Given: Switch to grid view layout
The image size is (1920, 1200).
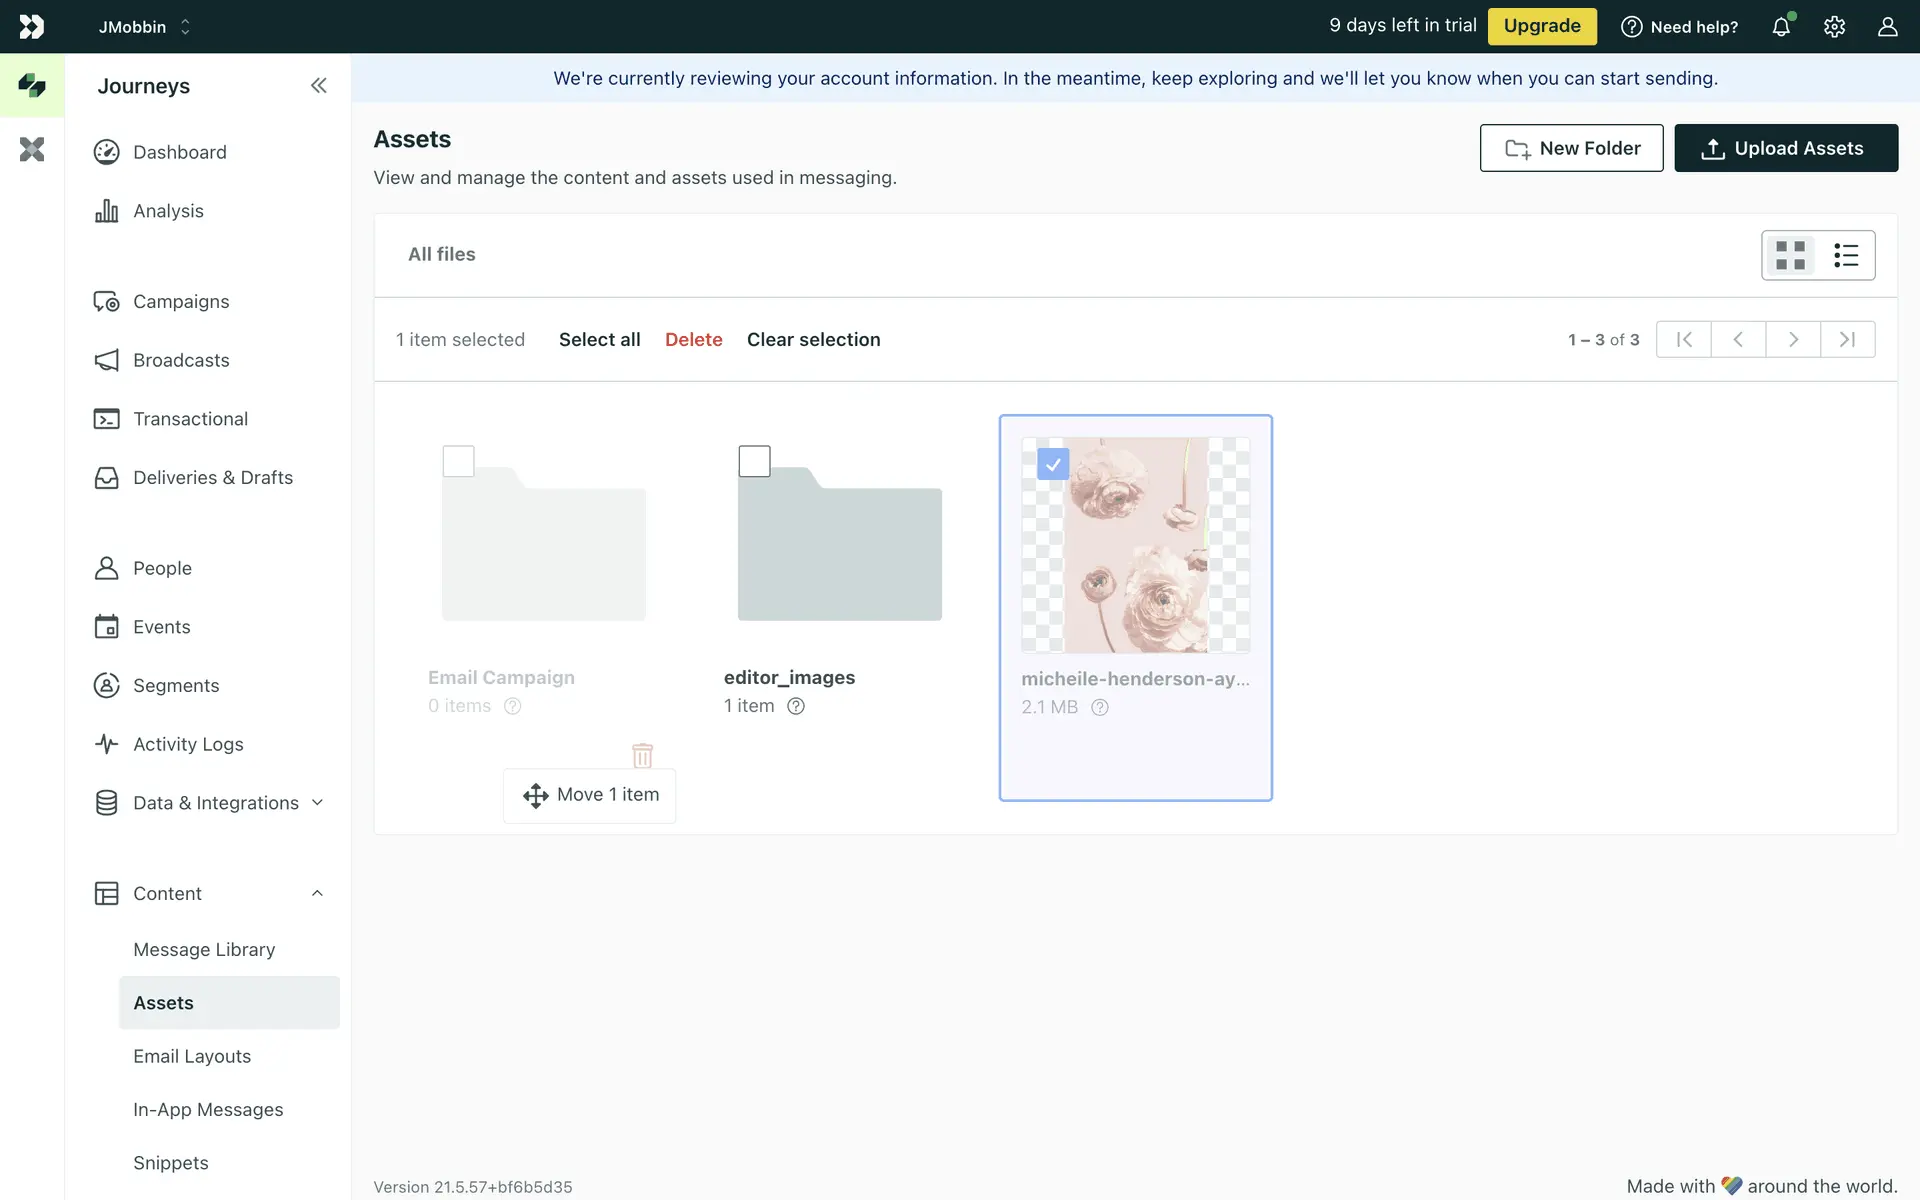Looking at the screenshot, I should [x=1790, y=255].
